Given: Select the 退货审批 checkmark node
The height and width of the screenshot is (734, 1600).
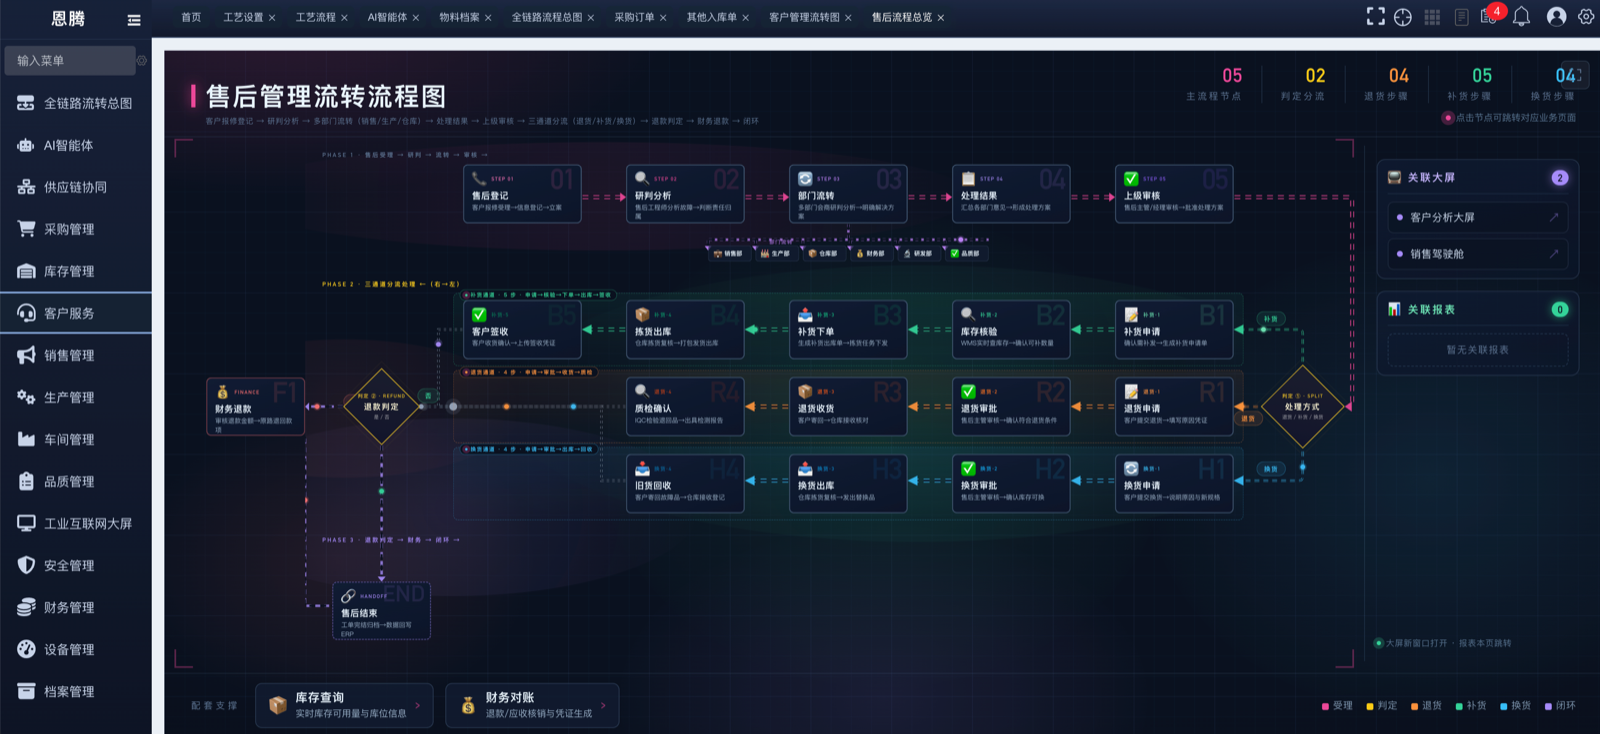Looking at the screenshot, I should (x=1011, y=407).
